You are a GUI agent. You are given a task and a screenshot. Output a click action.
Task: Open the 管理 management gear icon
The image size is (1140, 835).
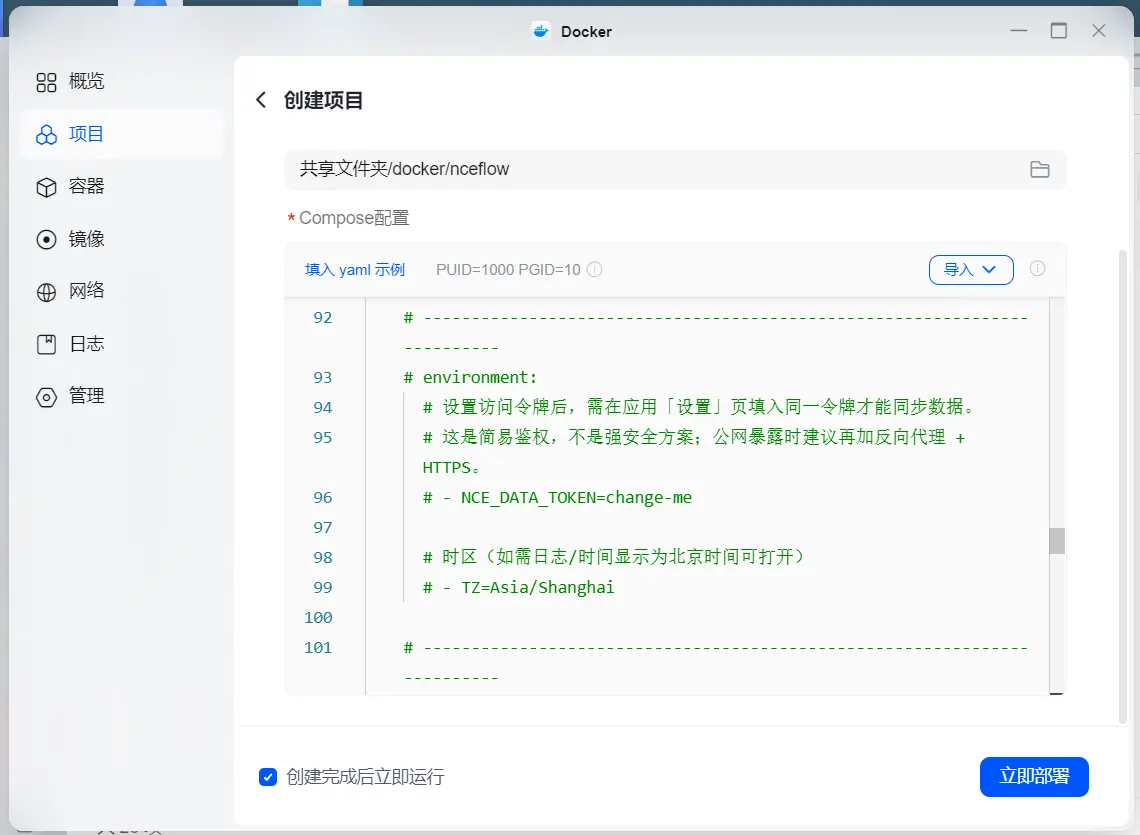pyautogui.click(x=47, y=396)
